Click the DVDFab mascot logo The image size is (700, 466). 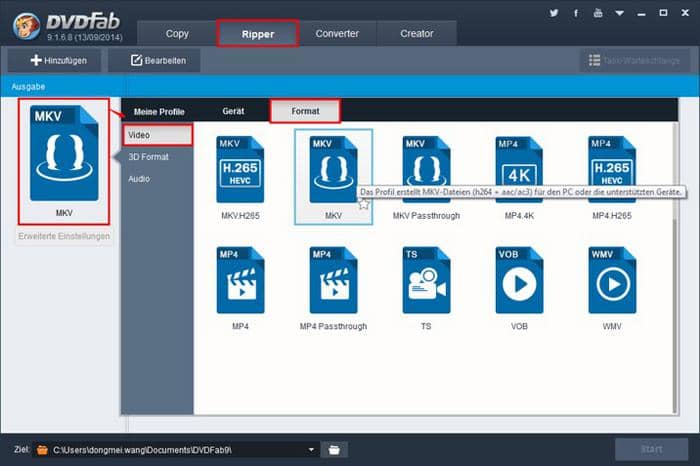pos(26,26)
